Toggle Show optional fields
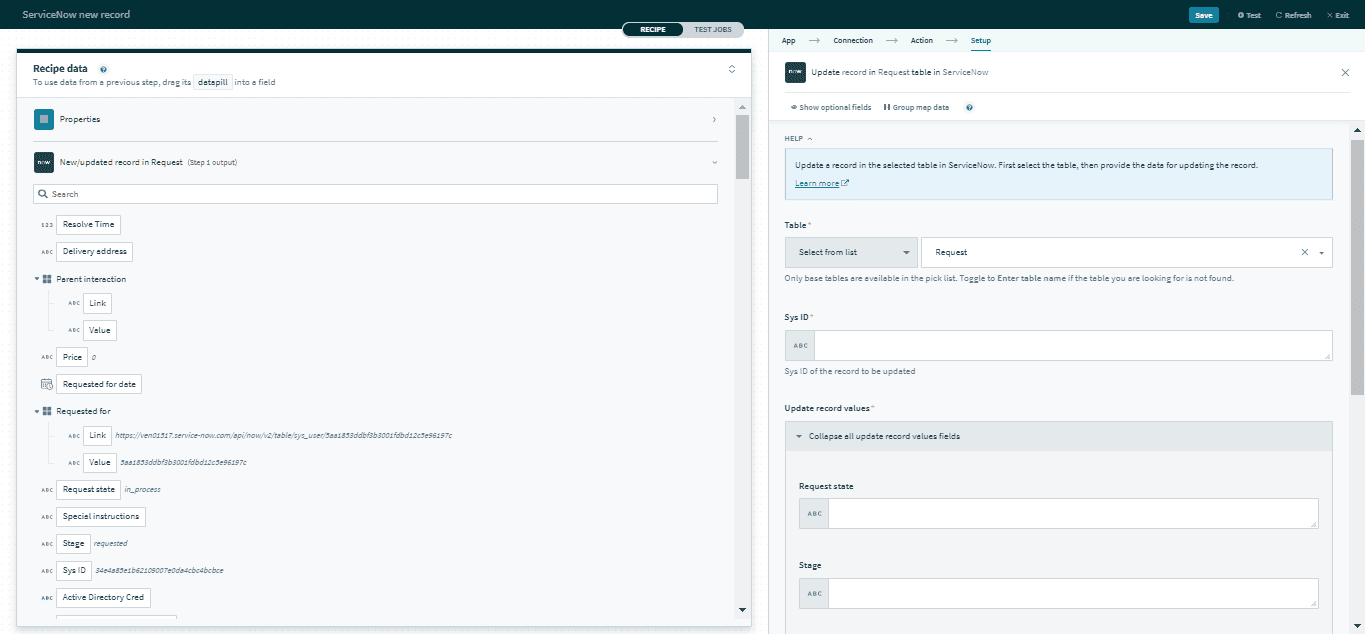1365x634 pixels. click(830, 107)
